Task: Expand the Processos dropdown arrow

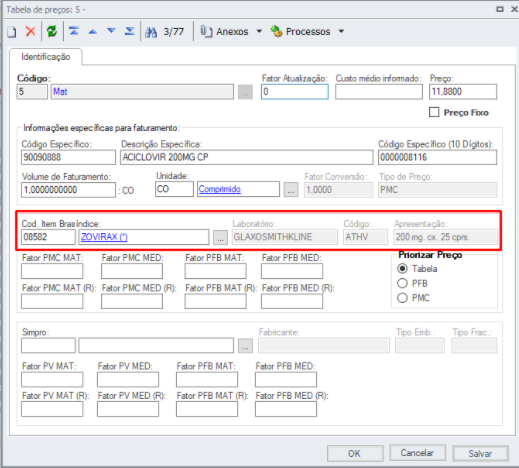Action: (341, 32)
